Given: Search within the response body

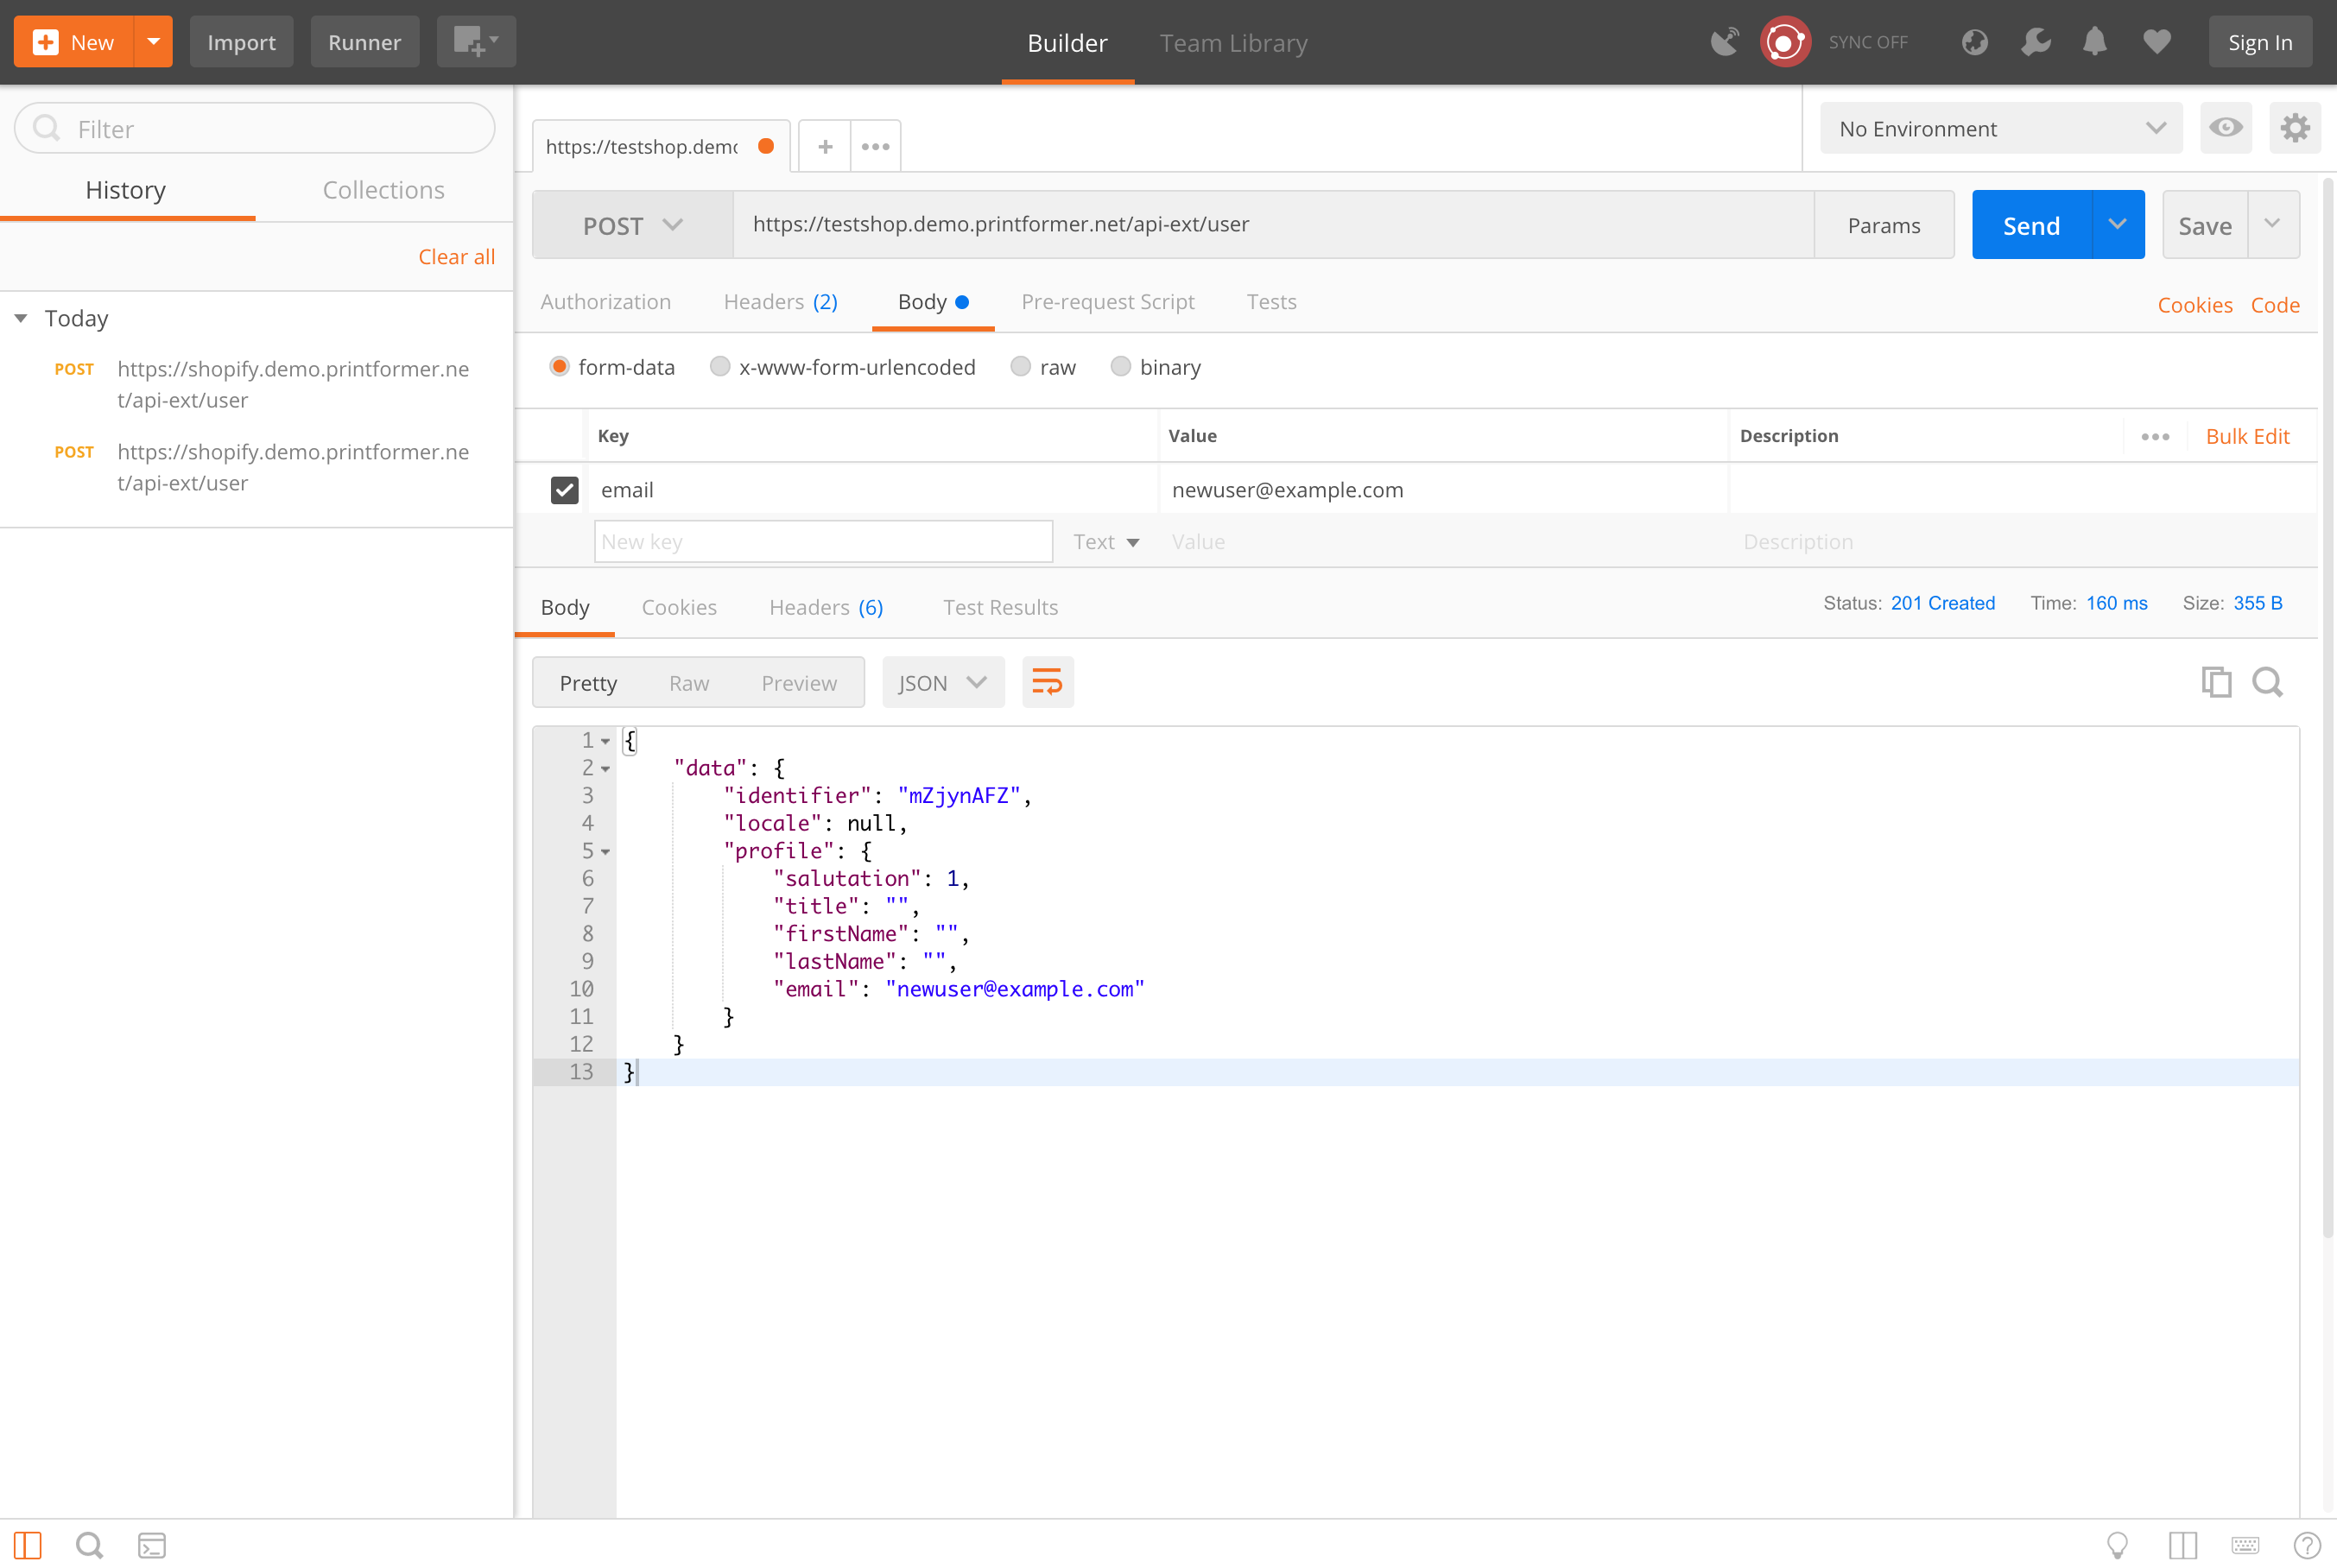Looking at the screenshot, I should click(2267, 683).
